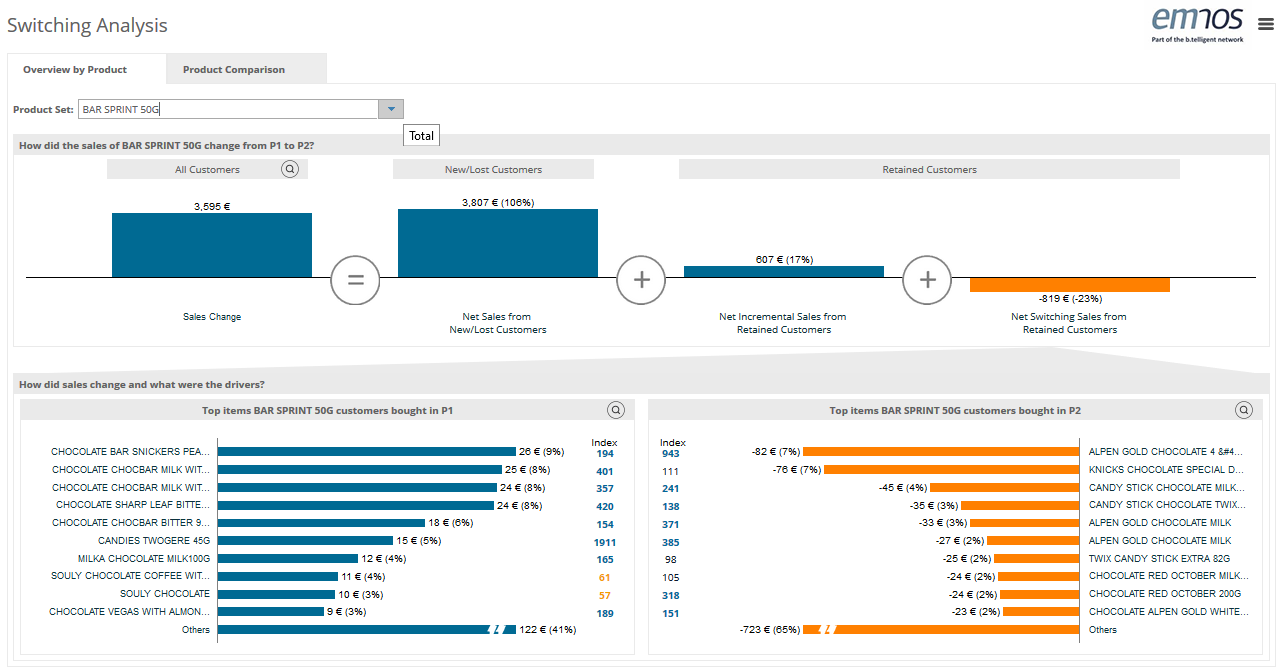Select the blue Net Sales from New/Lost Customers bar
Screen dimensions: 1284x671
pos(498,243)
